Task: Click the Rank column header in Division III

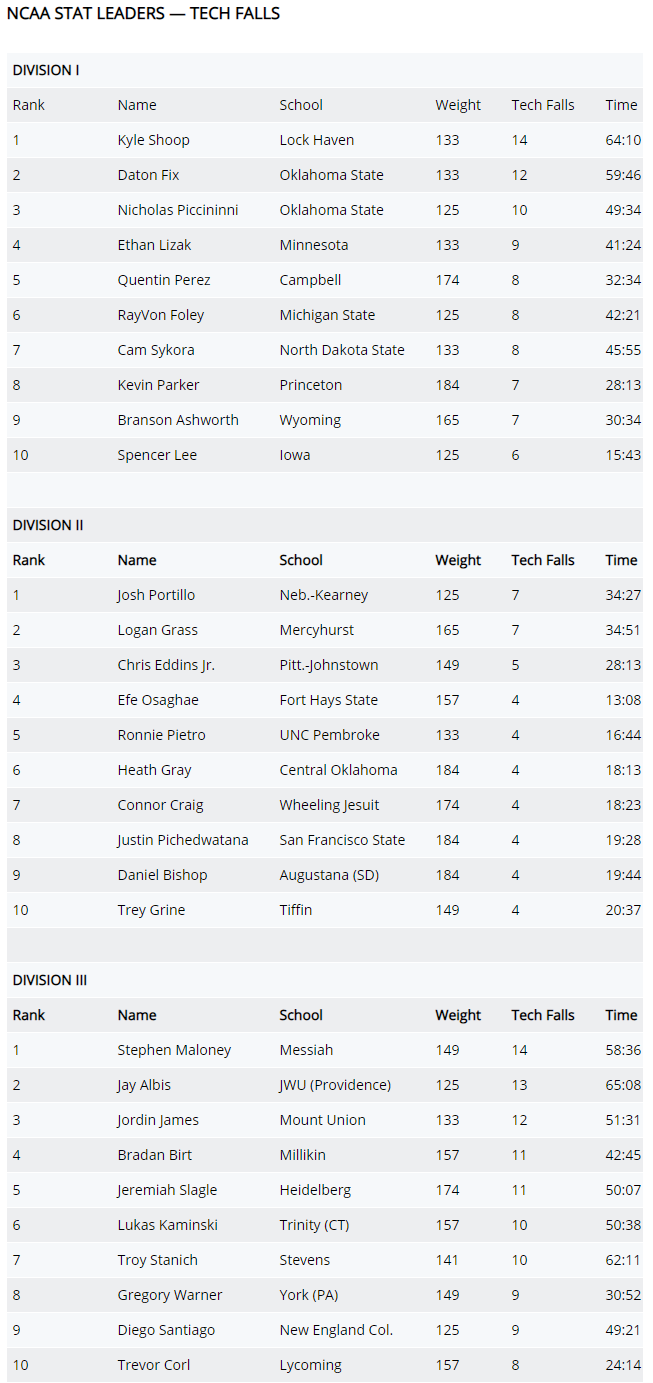Action: [x=29, y=1015]
